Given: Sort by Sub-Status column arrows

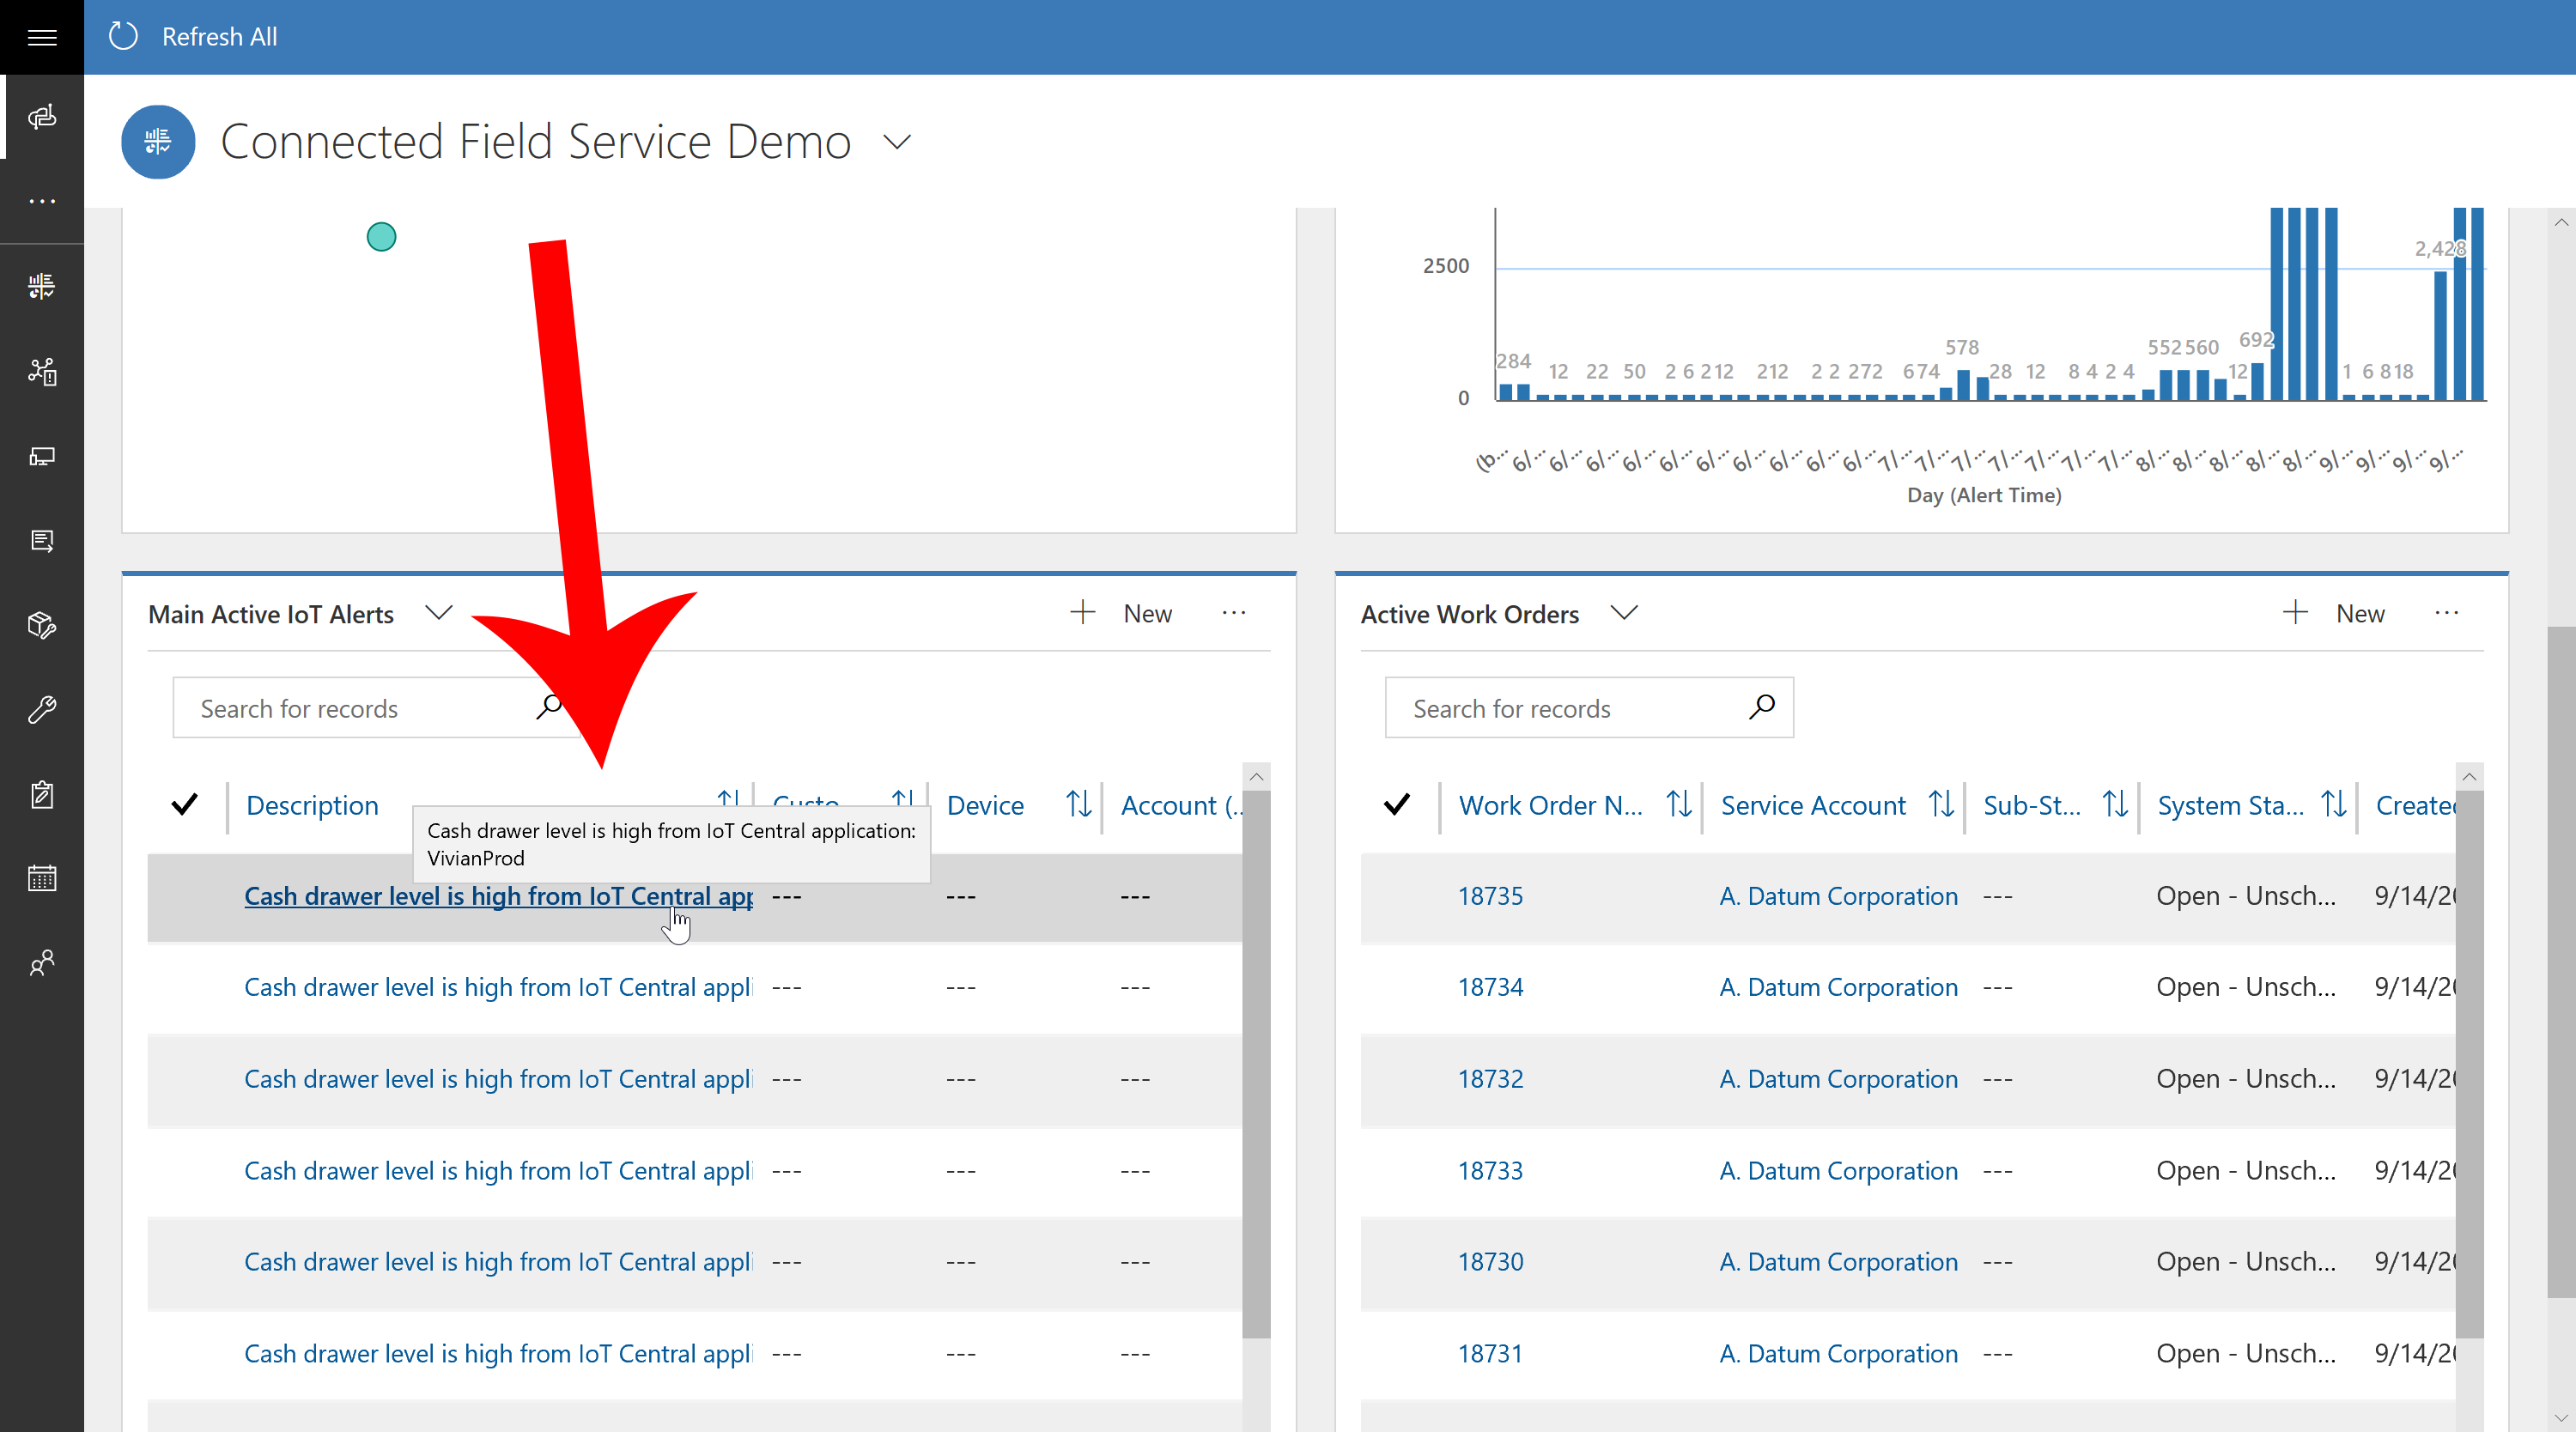Looking at the screenshot, I should [2115, 804].
